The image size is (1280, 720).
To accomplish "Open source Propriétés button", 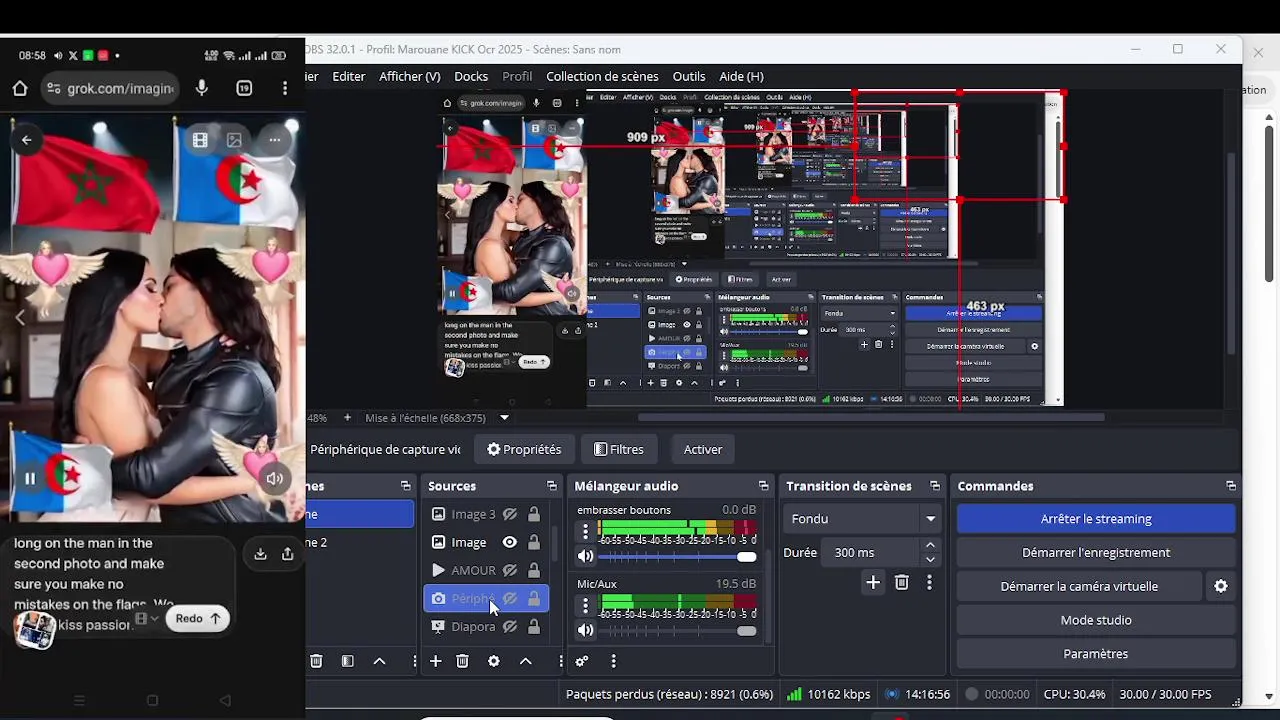I will coord(524,450).
